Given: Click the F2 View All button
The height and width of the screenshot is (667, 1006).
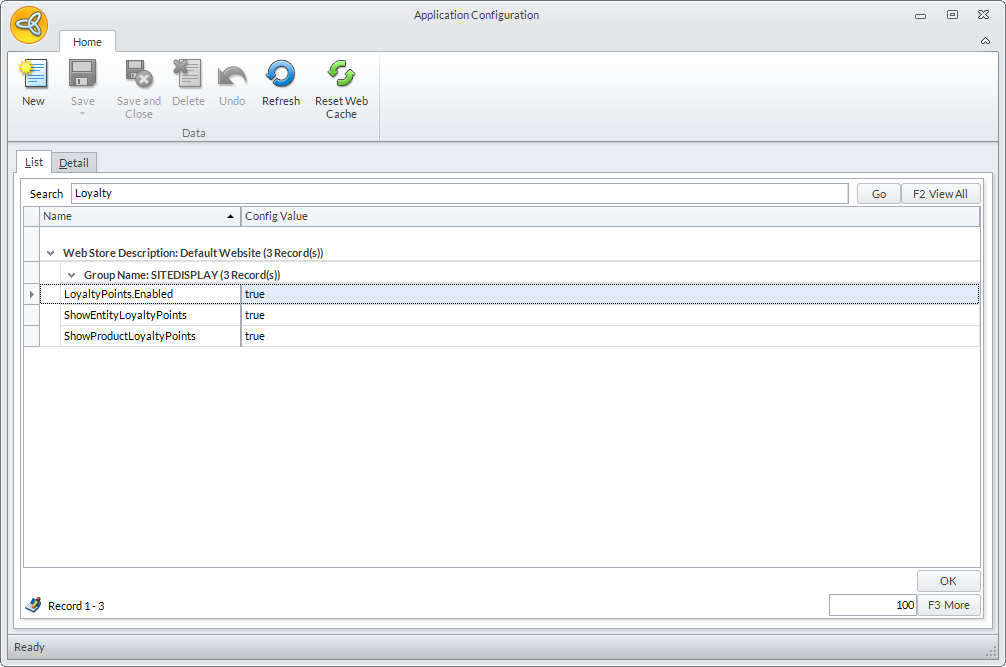Looking at the screenshot, I should coord(940,194).
